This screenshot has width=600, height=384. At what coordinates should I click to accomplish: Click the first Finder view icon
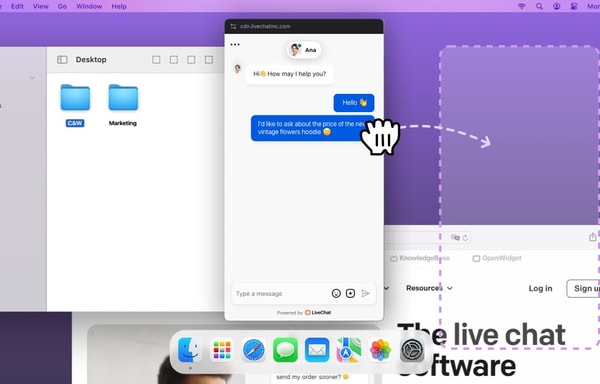(156, 60)
